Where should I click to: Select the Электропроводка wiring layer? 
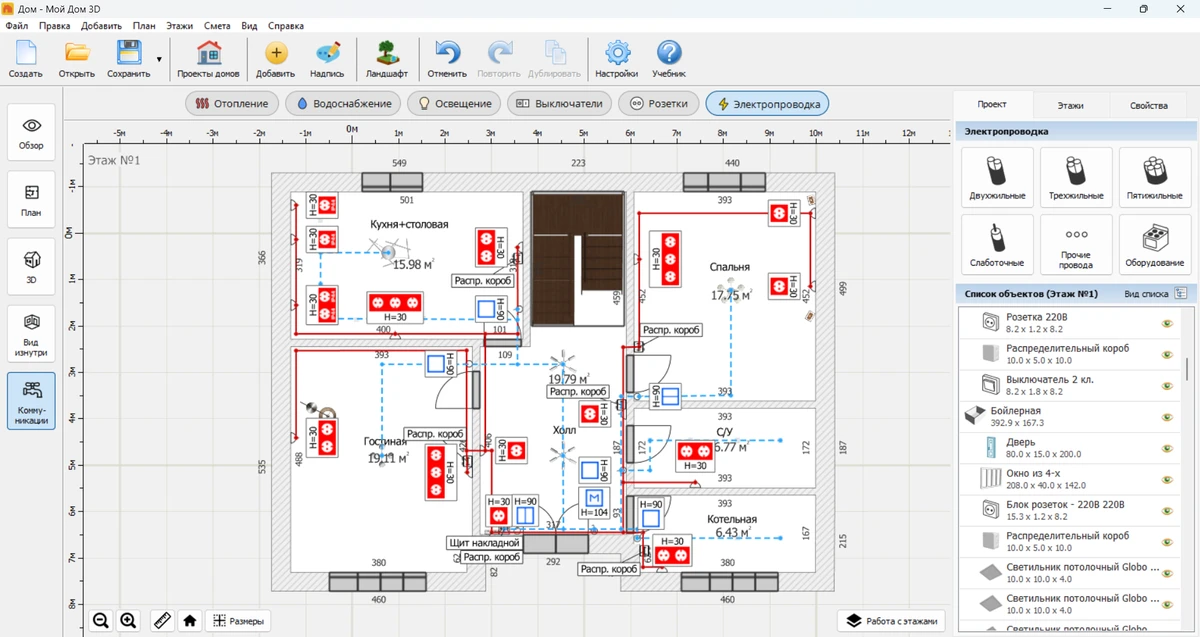pos(767,103)
